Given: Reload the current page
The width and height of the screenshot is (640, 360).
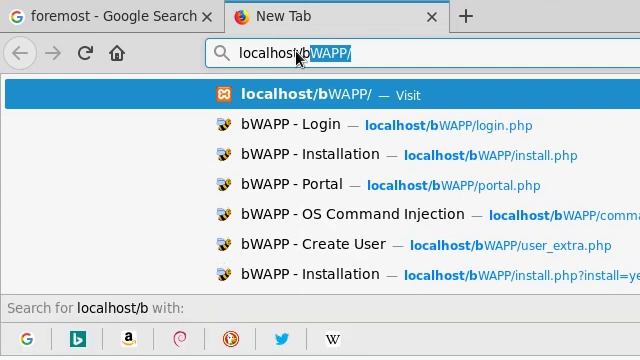Looking at the screenshot, I should tap(85, 53).
